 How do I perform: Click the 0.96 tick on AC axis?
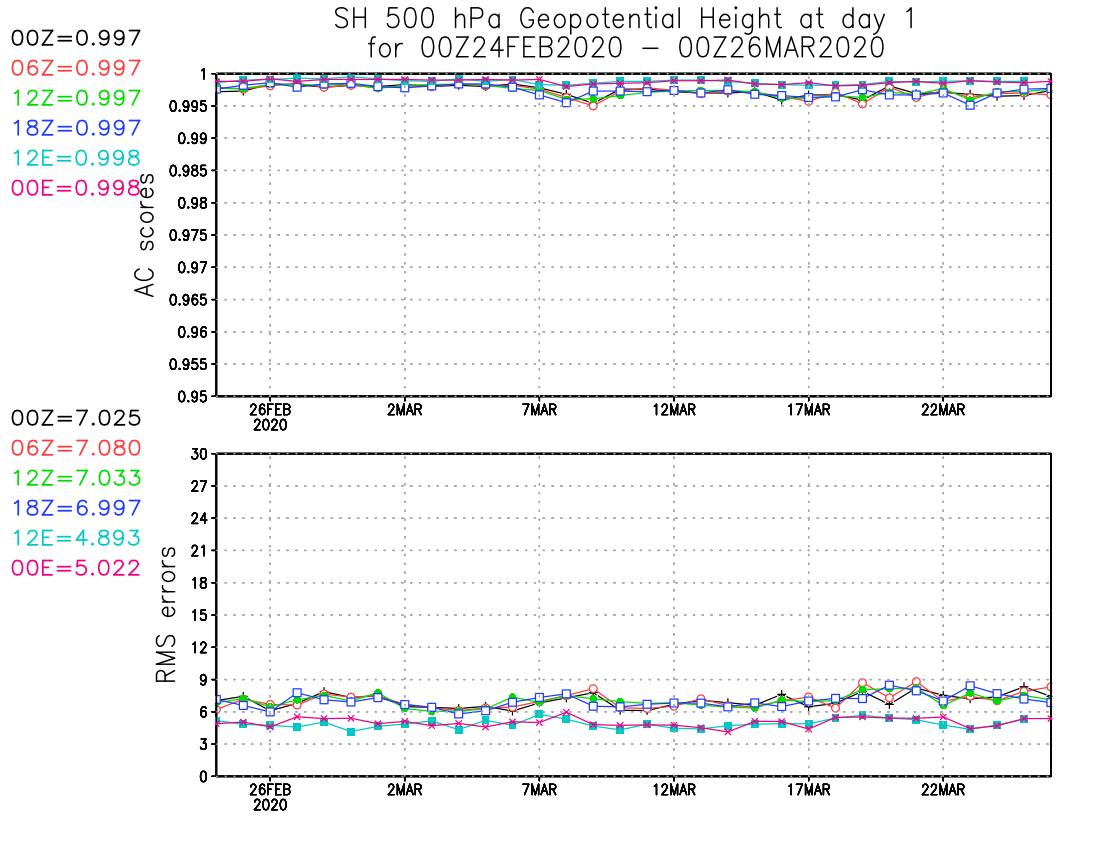click(193, 332)
